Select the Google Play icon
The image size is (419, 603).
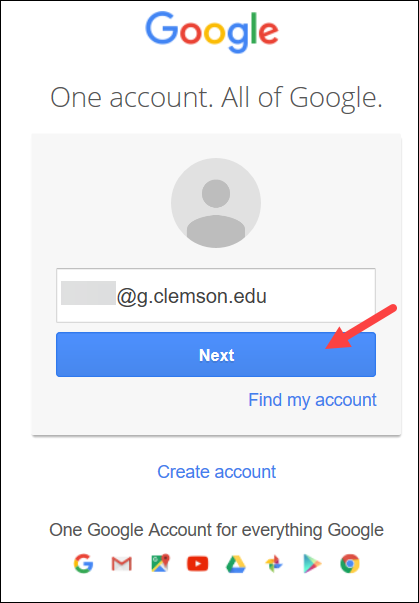311,564
